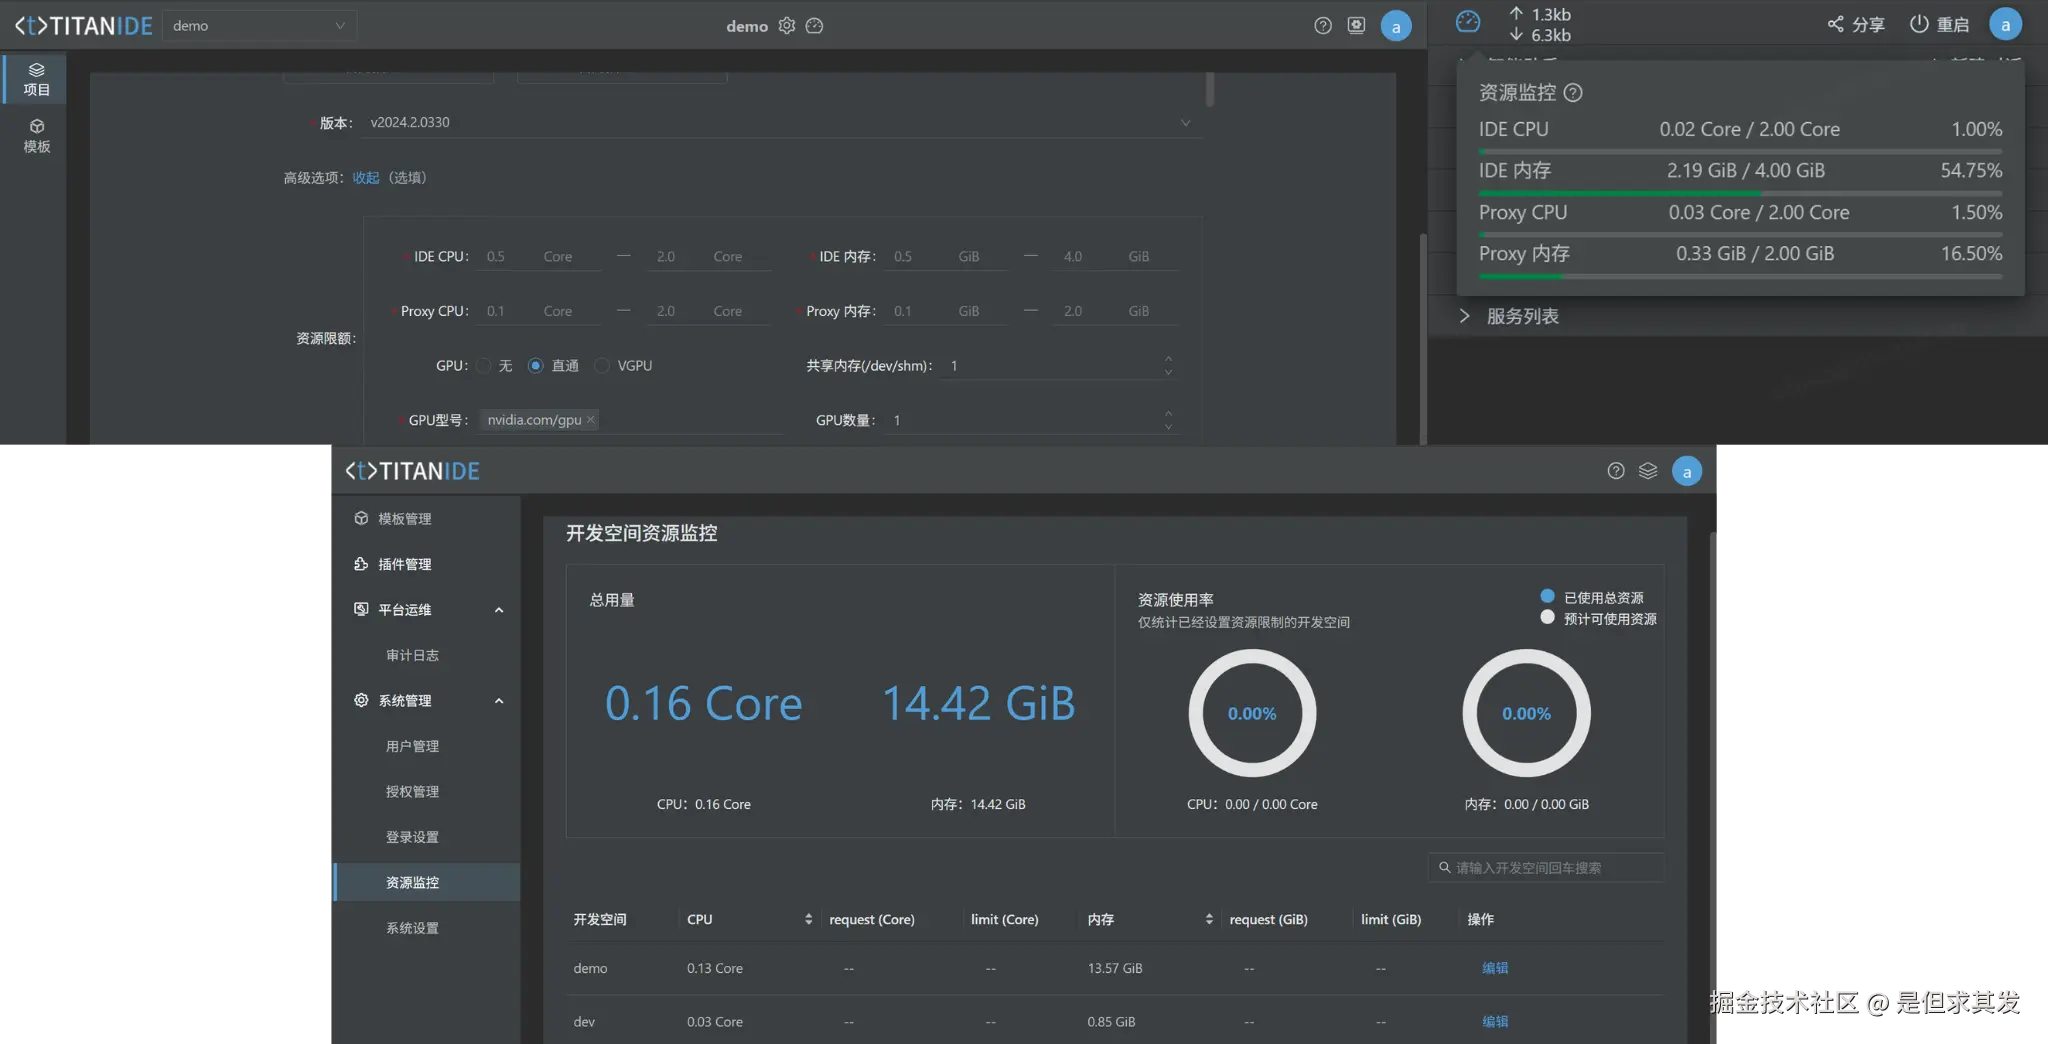Open the layers icon in lower header
Viewport: 2048px width, 1044px height.
pos(1648,471)
